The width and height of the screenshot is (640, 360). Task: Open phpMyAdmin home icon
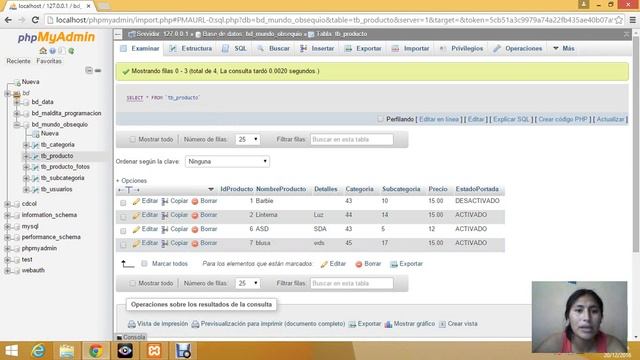(x=43, y=51)
